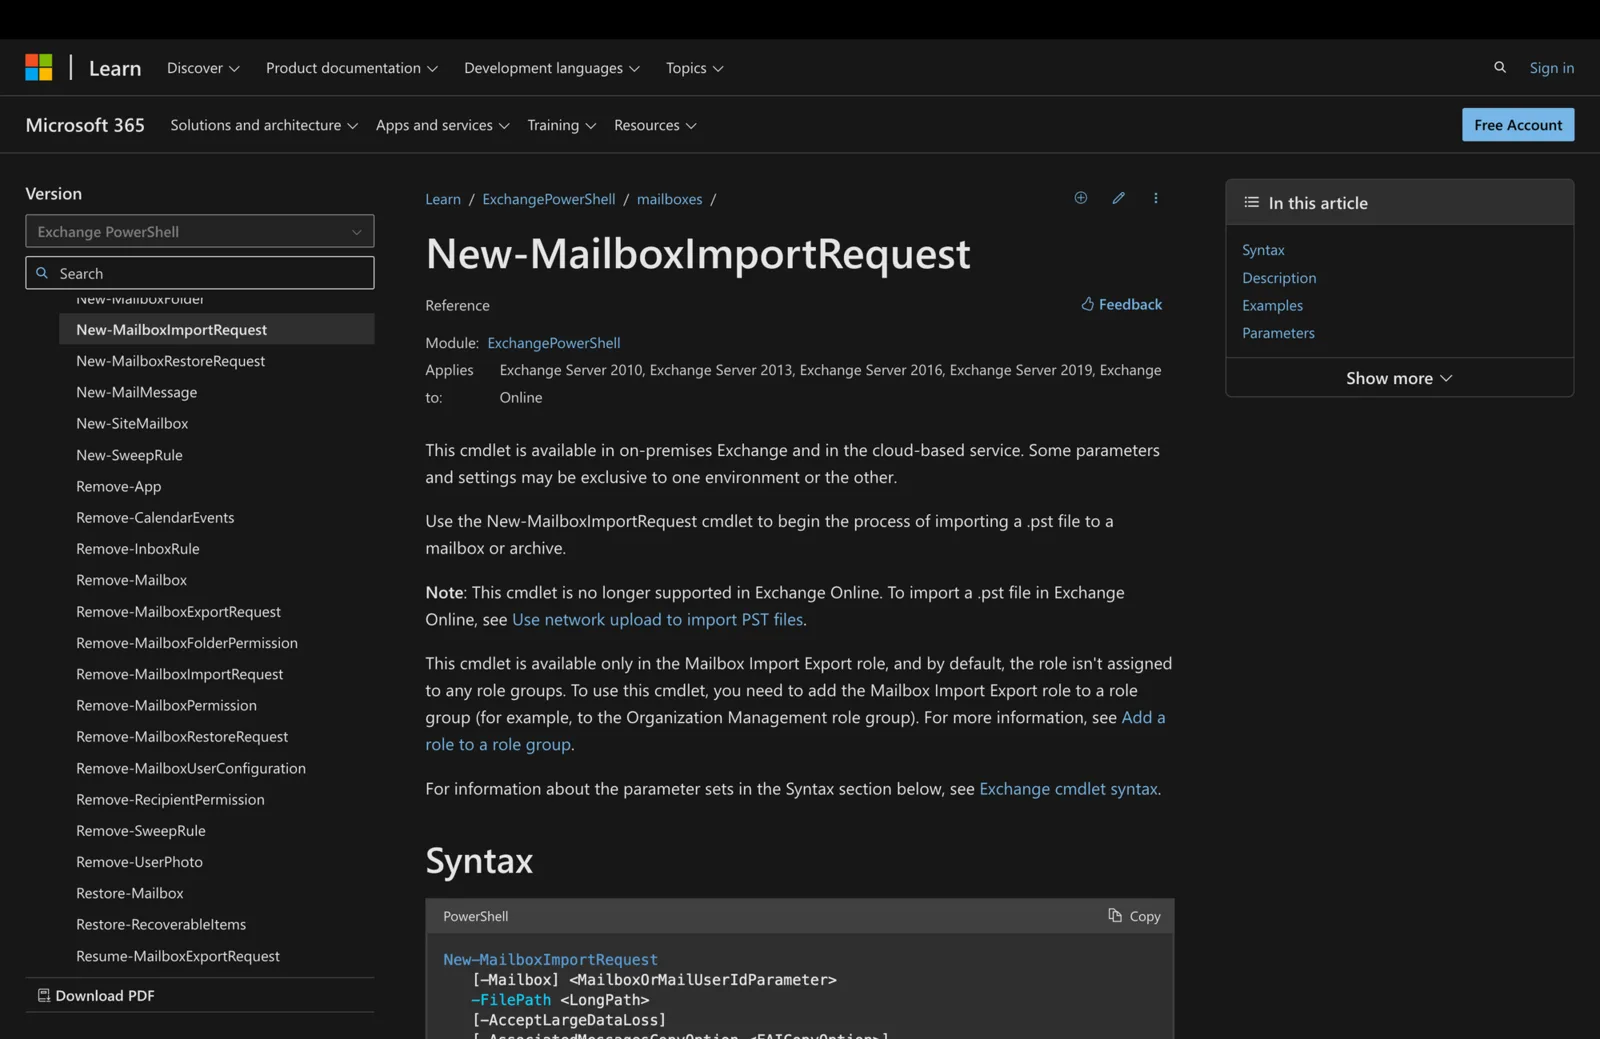Screen dimensions: 1600x1039
Task: Open the Training menu
Action: coord(562,125)
